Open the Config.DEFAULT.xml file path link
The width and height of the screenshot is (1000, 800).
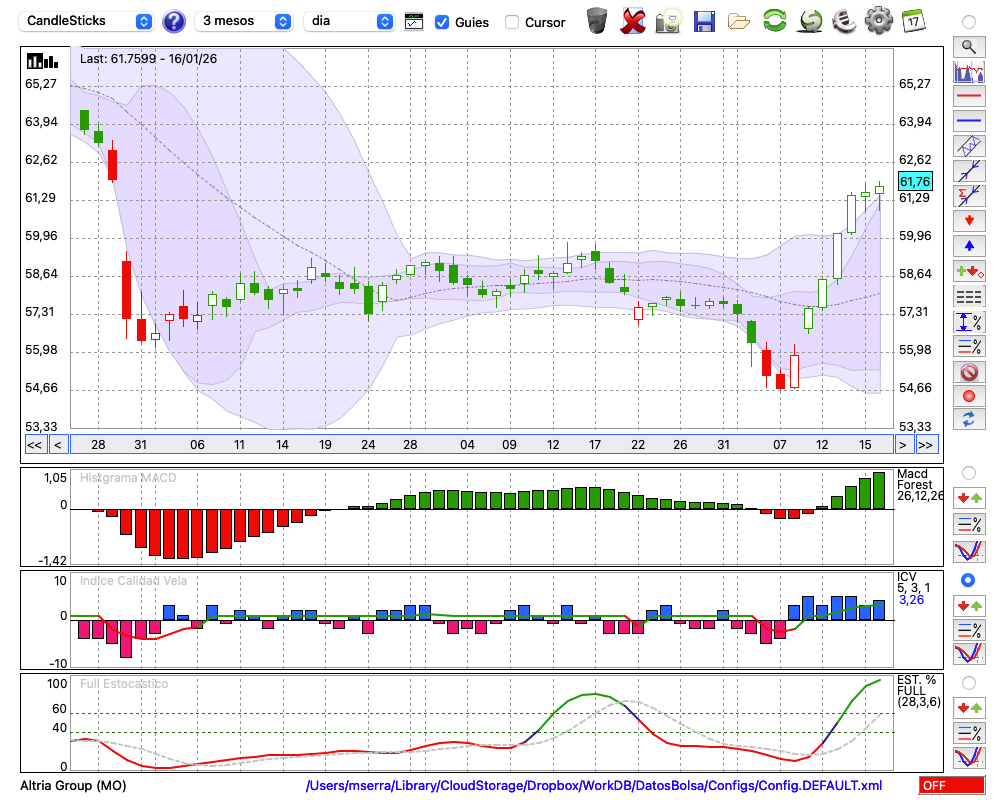[x=594, y=786]
